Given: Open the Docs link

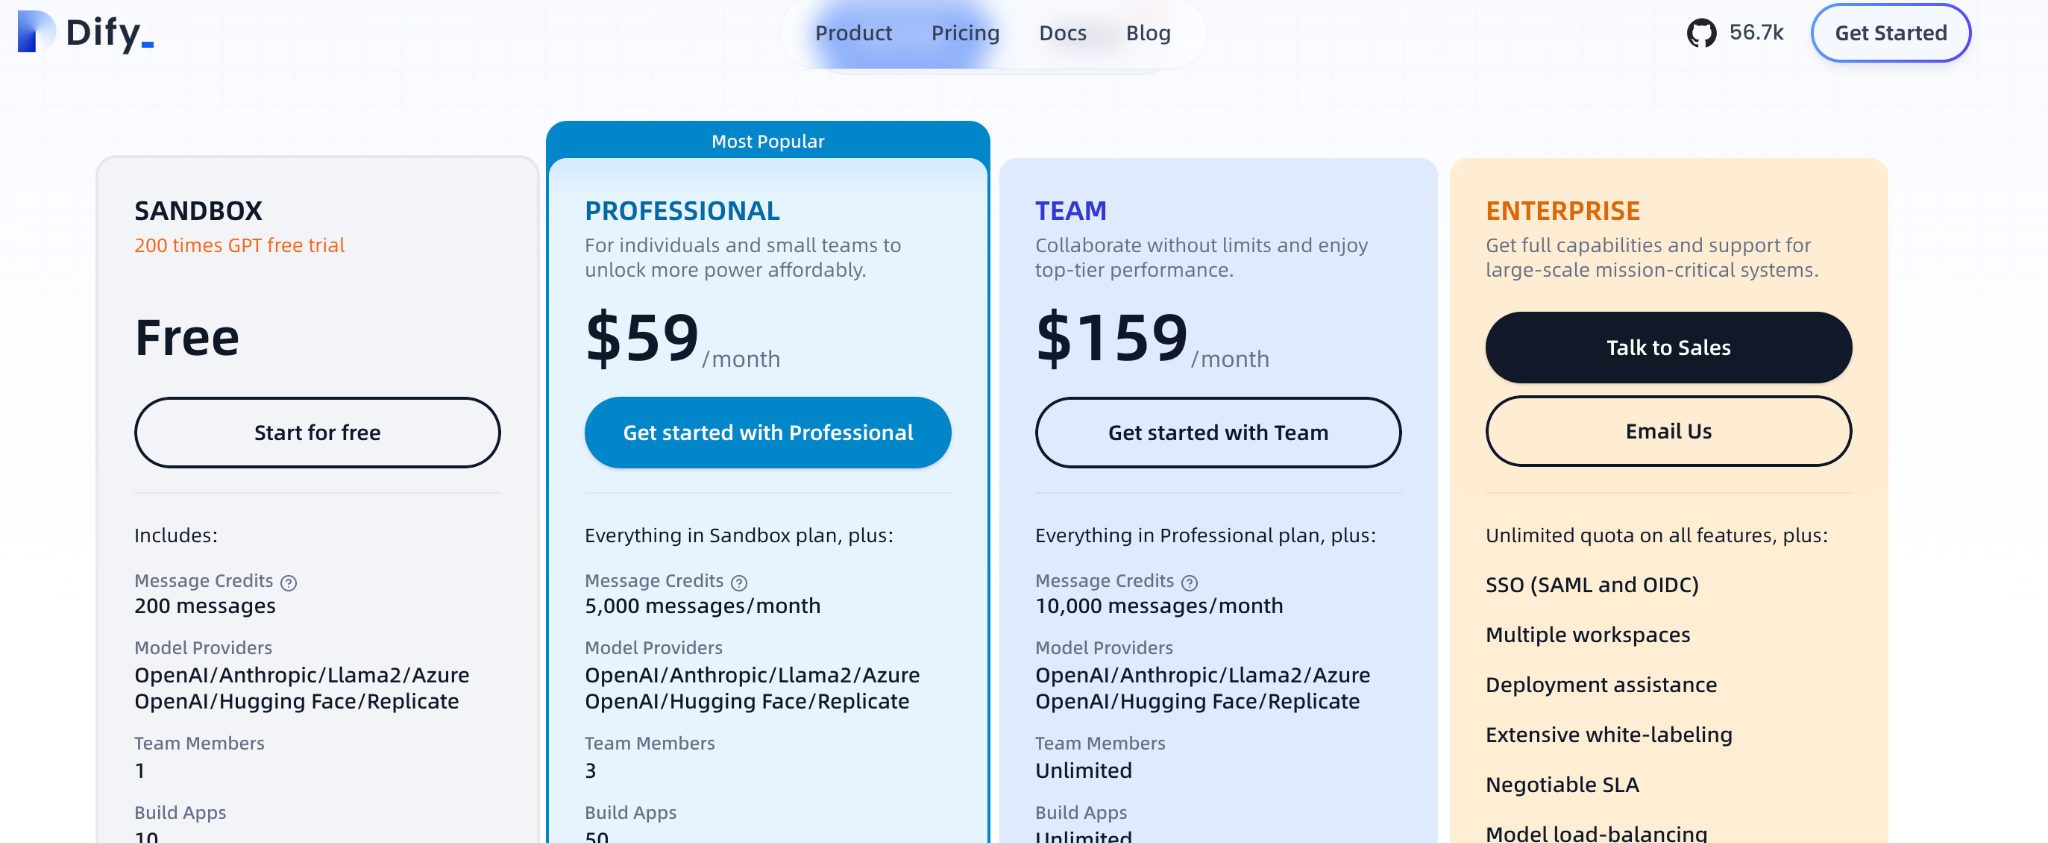Looking at the screenshot, I should click(x=1062, y=33).
